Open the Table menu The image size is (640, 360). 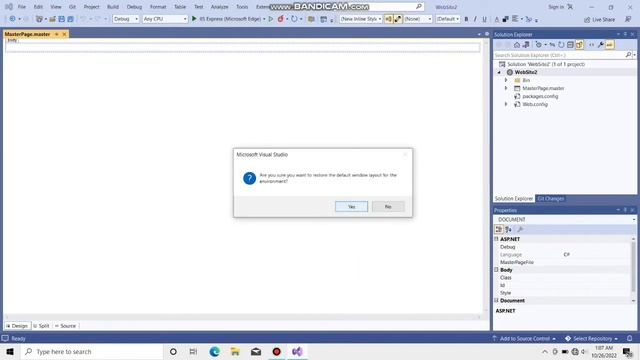(180, 7)
